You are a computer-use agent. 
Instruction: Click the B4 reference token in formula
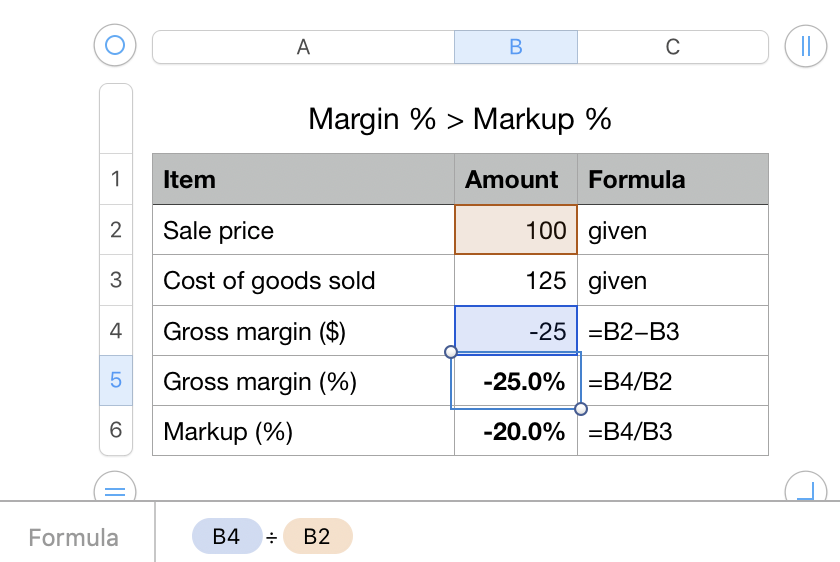(226, 537)
